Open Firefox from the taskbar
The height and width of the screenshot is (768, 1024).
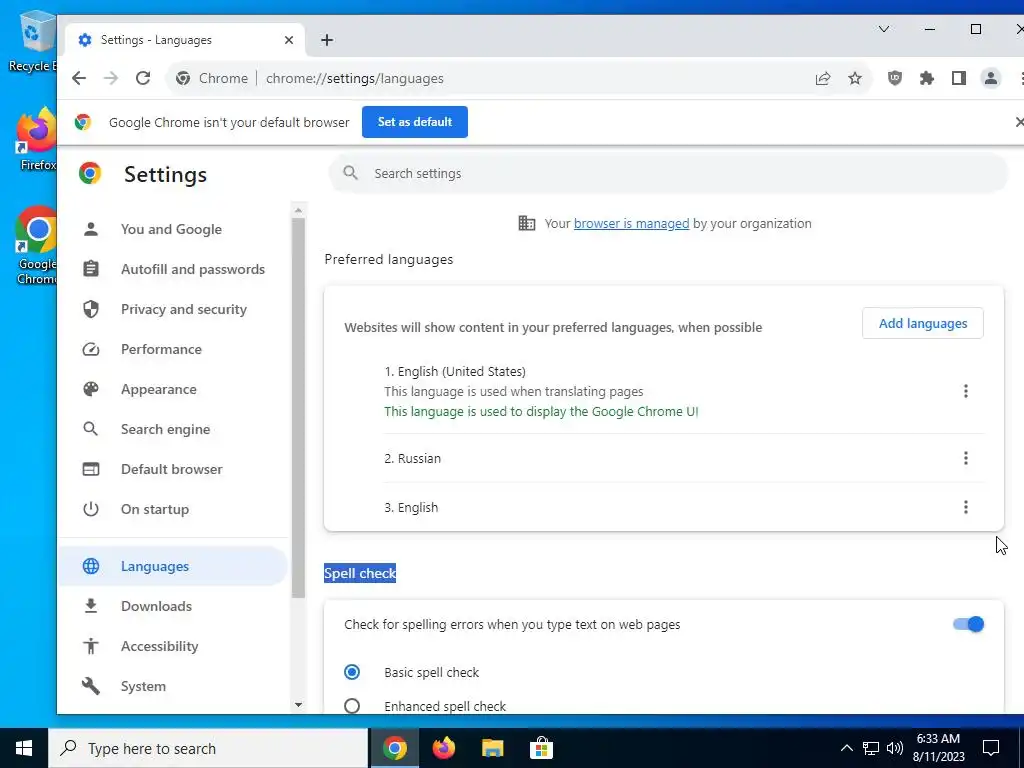point(444,748)
